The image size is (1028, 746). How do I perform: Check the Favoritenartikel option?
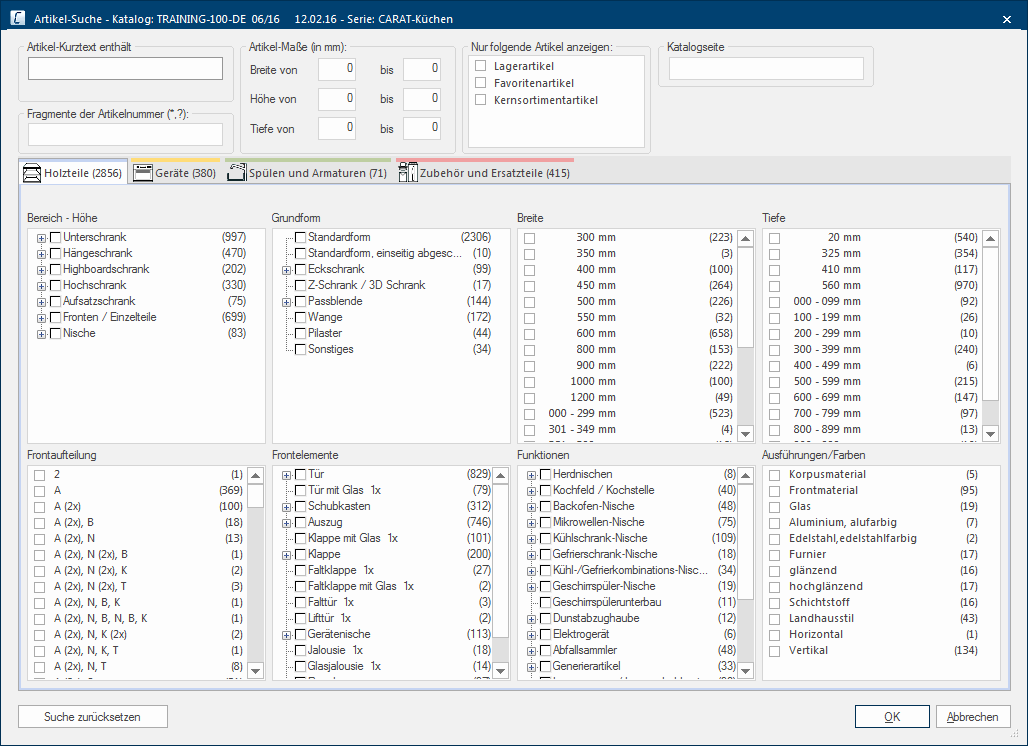coord(481,83)
